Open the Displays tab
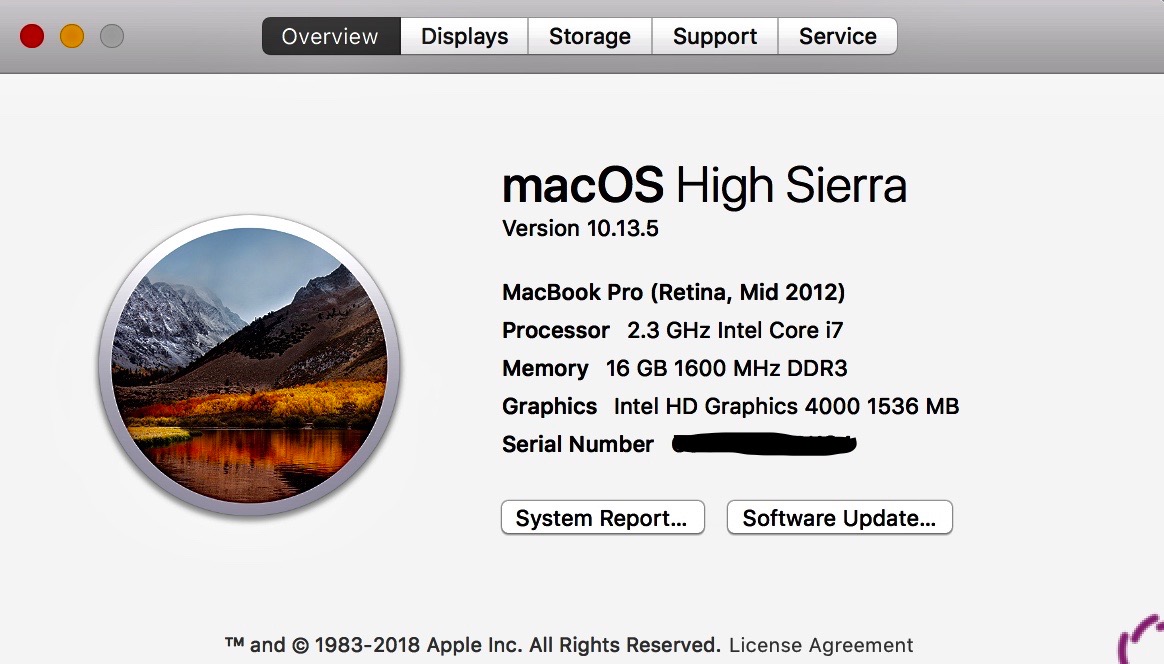 coord(465,36)
